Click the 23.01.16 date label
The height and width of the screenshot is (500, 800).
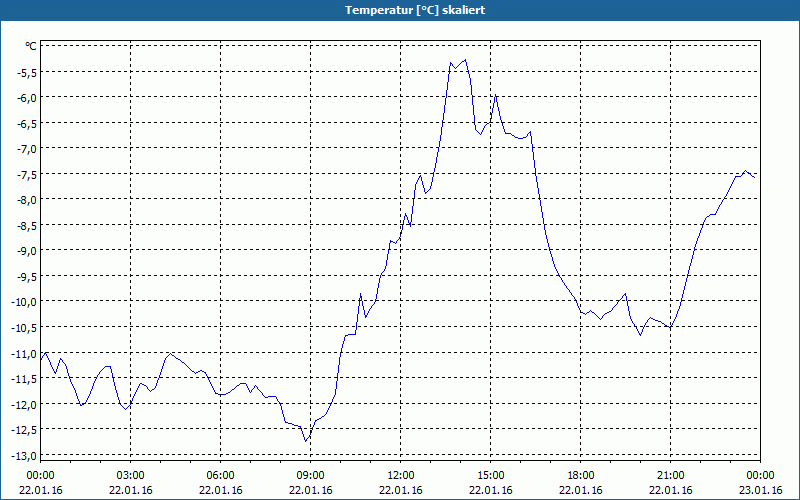pos(760,490)
